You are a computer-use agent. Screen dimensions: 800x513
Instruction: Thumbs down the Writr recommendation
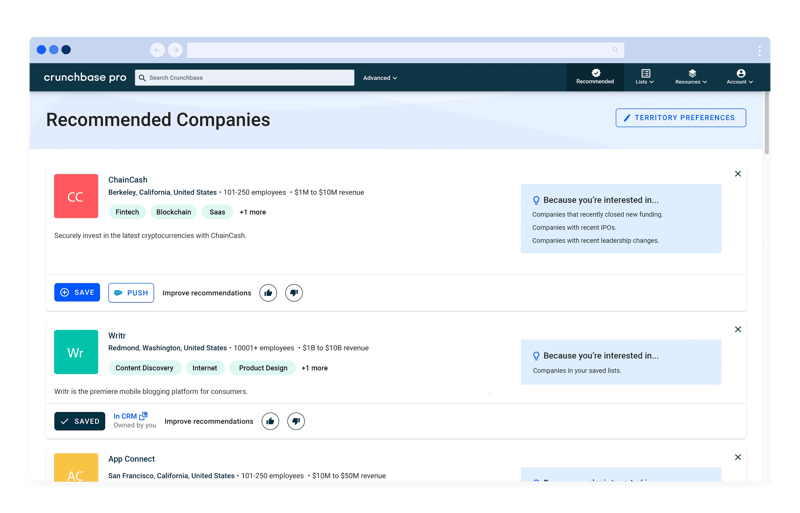click(296, 421)
